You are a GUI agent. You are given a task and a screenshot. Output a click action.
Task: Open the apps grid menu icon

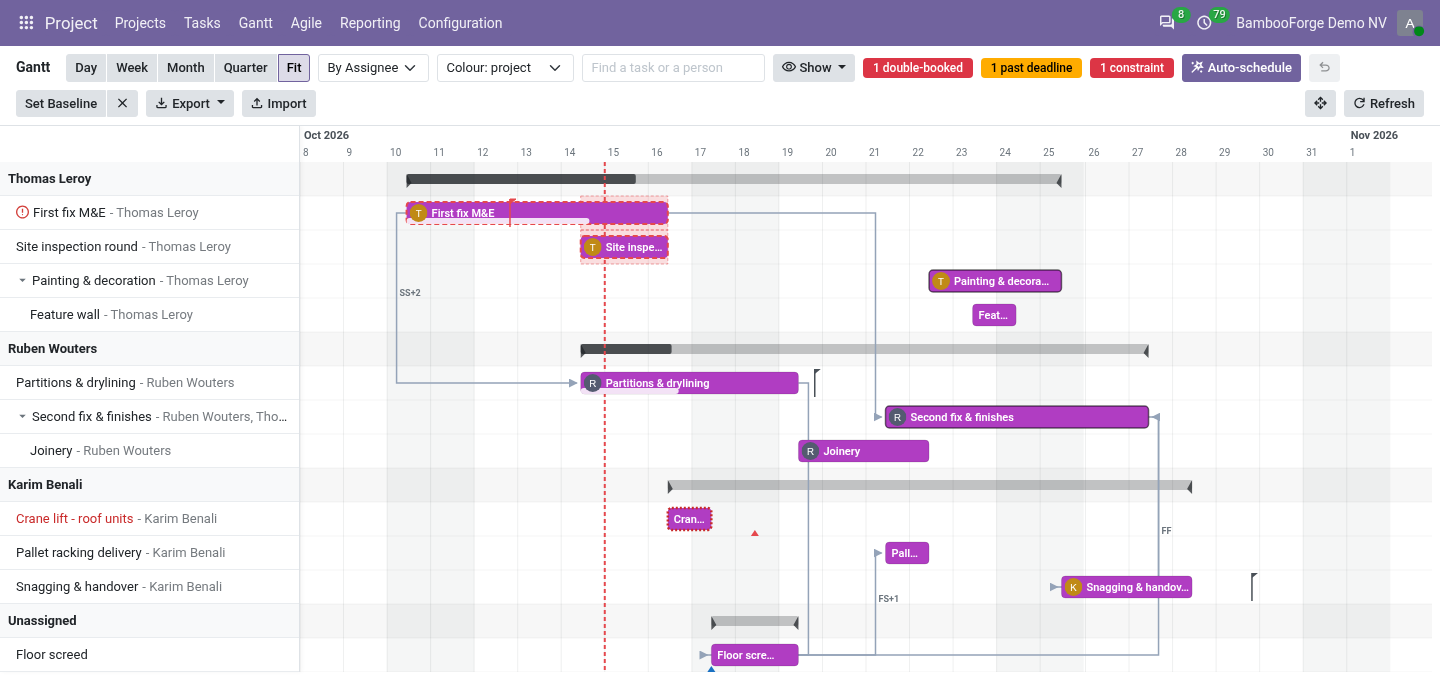point(27,23)
